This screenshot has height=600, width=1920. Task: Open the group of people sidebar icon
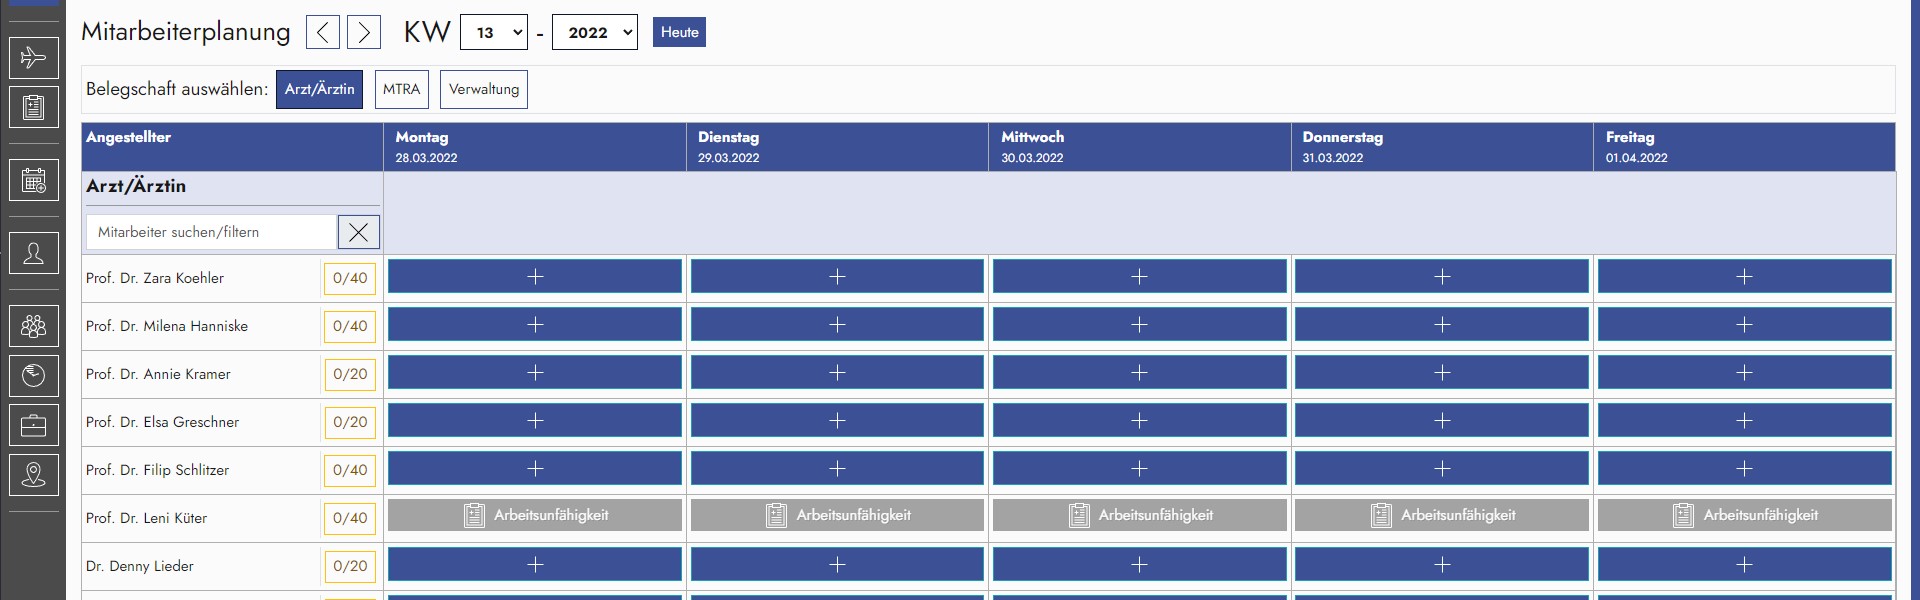tap(33, 326)
